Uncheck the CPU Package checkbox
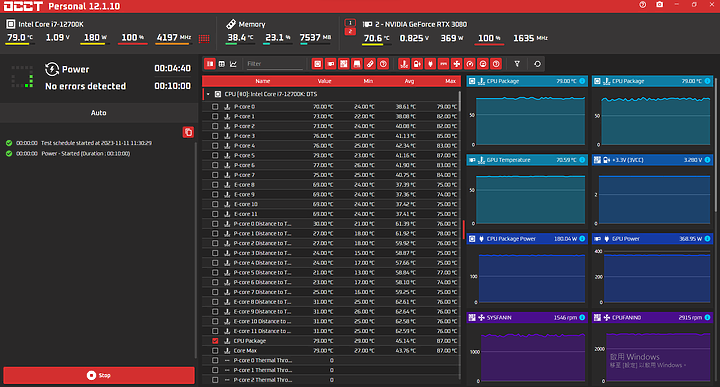This screenshot has width=720, height=387. [x=215, y=341]
